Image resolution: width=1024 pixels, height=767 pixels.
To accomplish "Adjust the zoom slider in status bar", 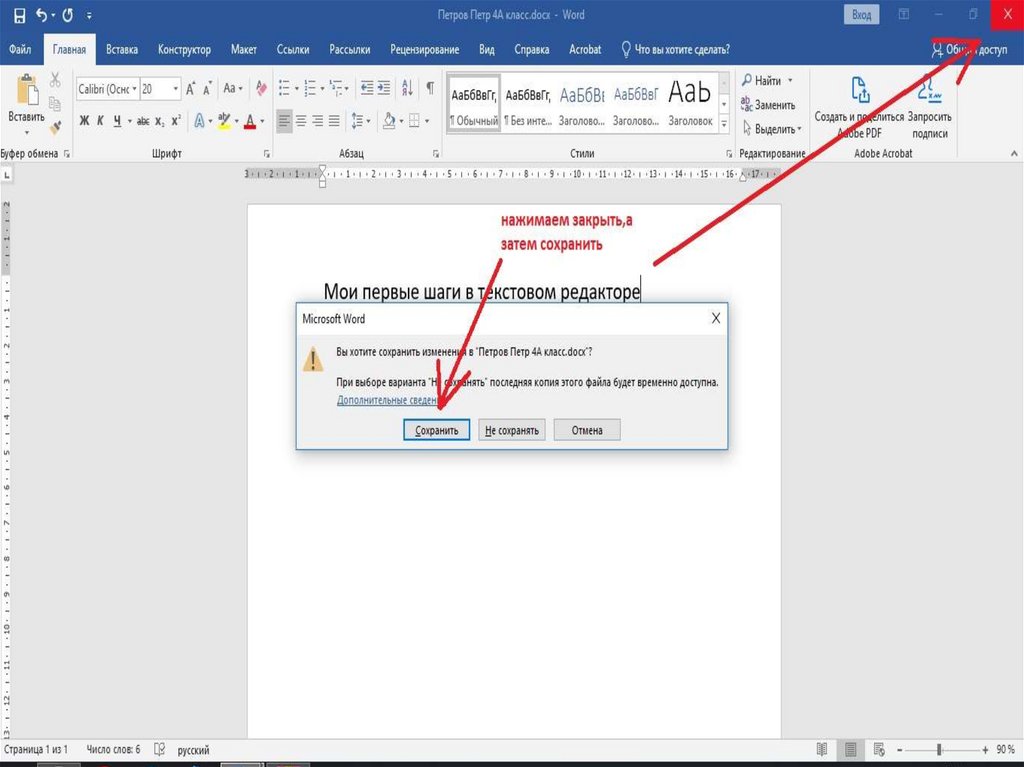I will [939, 750].
